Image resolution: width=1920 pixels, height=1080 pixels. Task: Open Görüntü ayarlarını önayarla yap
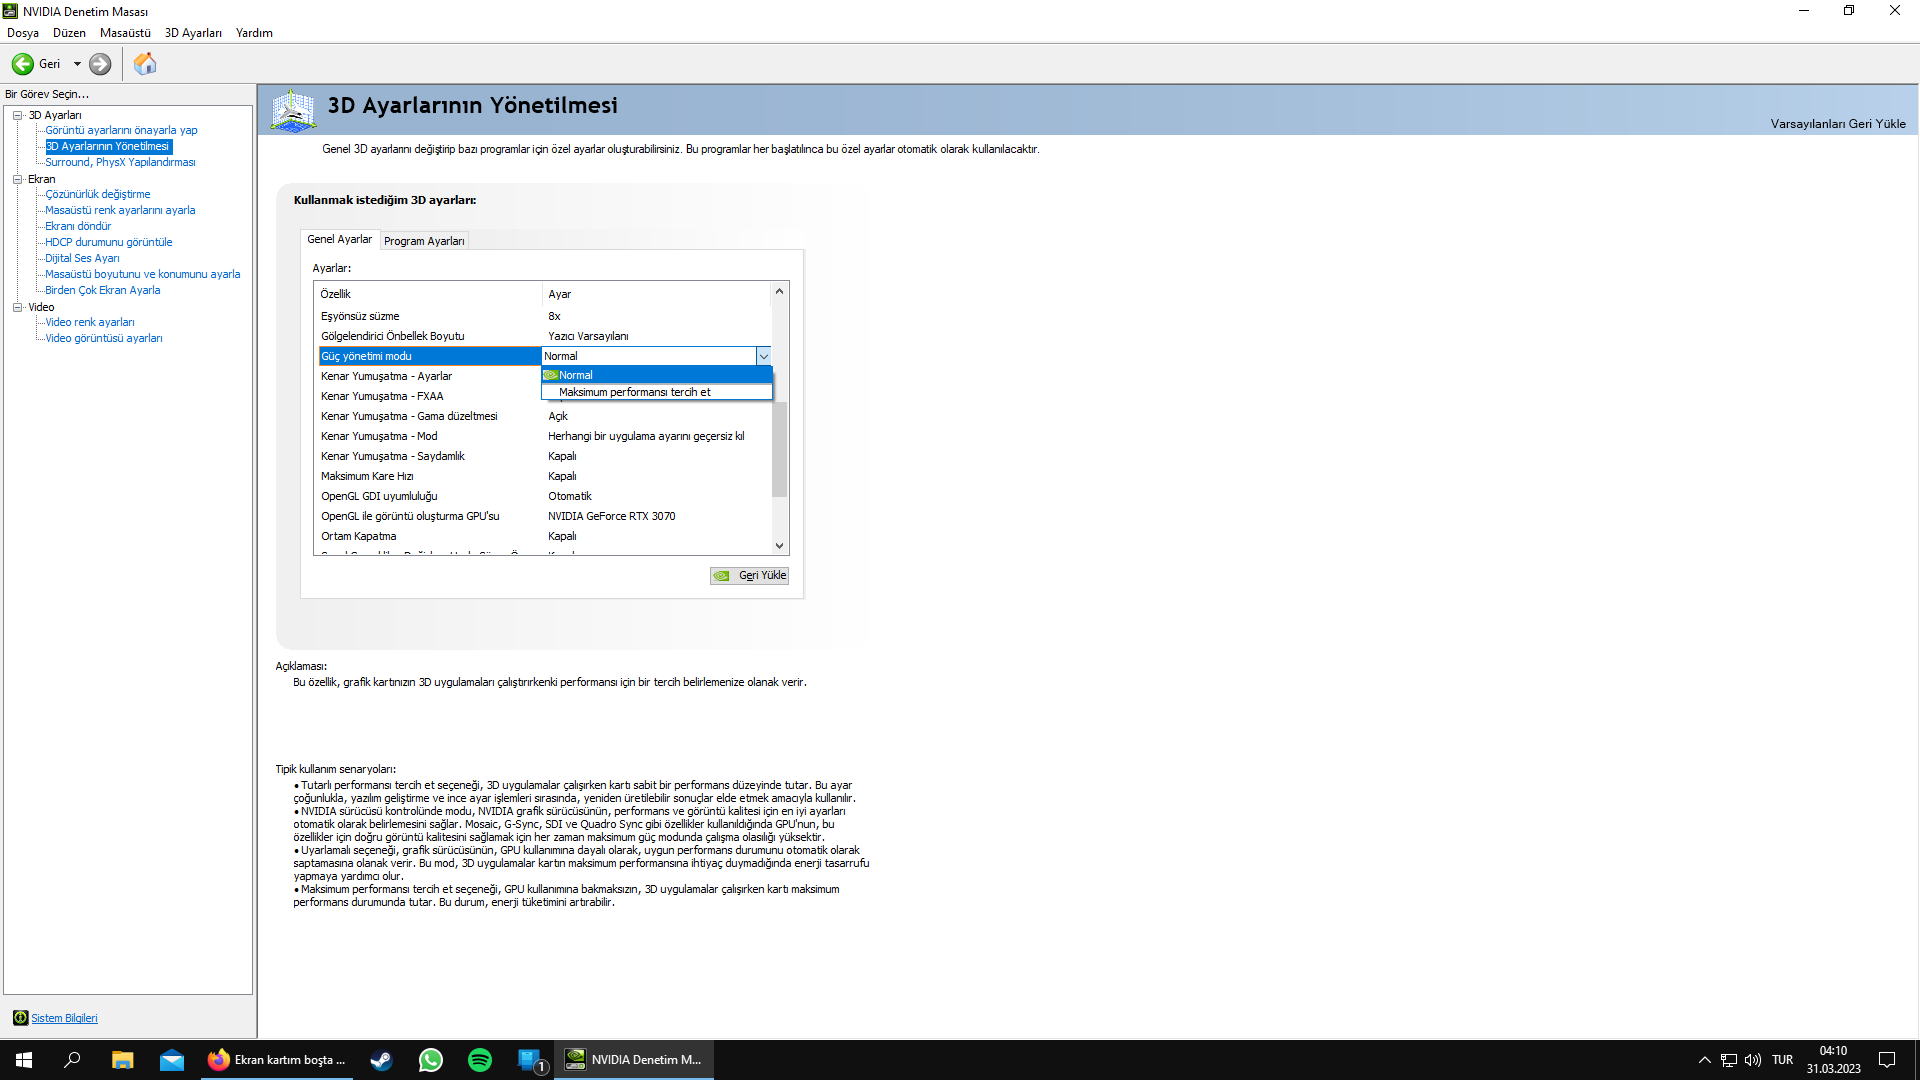click(121, 130)
